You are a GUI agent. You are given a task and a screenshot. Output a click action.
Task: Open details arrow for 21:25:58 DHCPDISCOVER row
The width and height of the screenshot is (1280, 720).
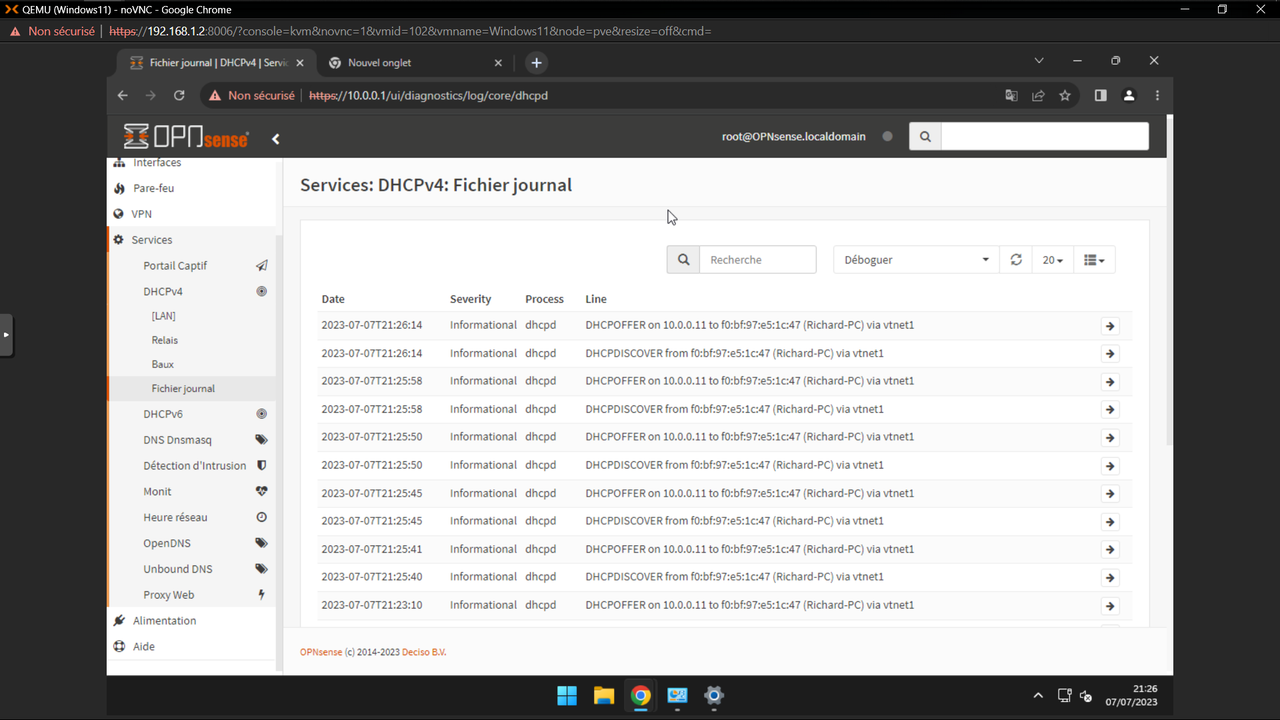[x=1110, y=410]
